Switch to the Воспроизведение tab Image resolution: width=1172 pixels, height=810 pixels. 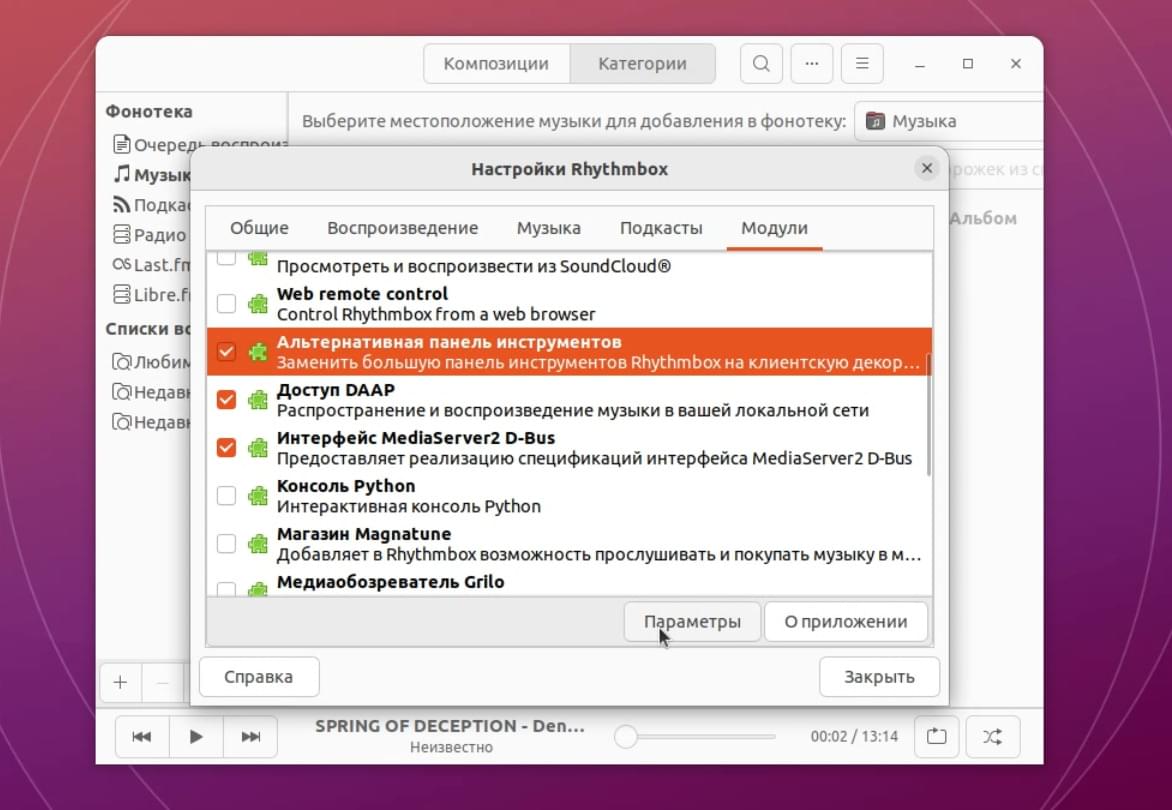pyautogui.click(x=402, y=228)
